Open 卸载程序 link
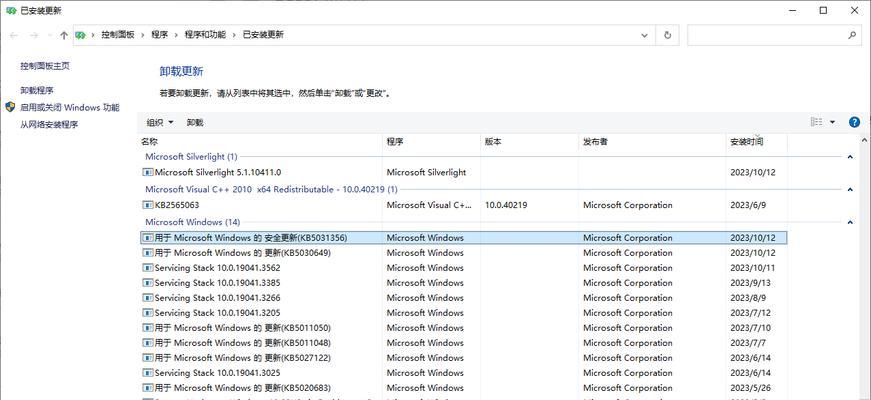 (37, 91)
